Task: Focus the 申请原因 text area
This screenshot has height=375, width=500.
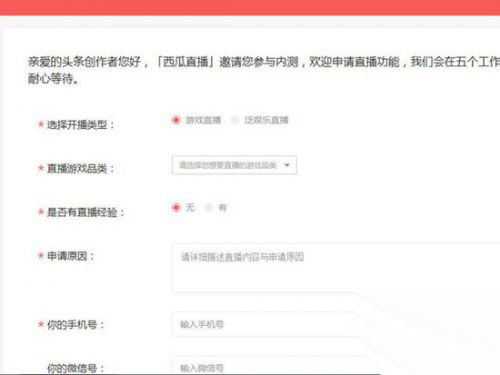Action: click(x=336, y=268)
